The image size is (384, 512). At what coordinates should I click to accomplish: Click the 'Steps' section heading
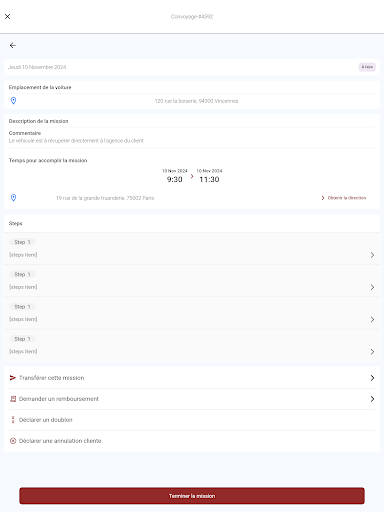(15, 223)
